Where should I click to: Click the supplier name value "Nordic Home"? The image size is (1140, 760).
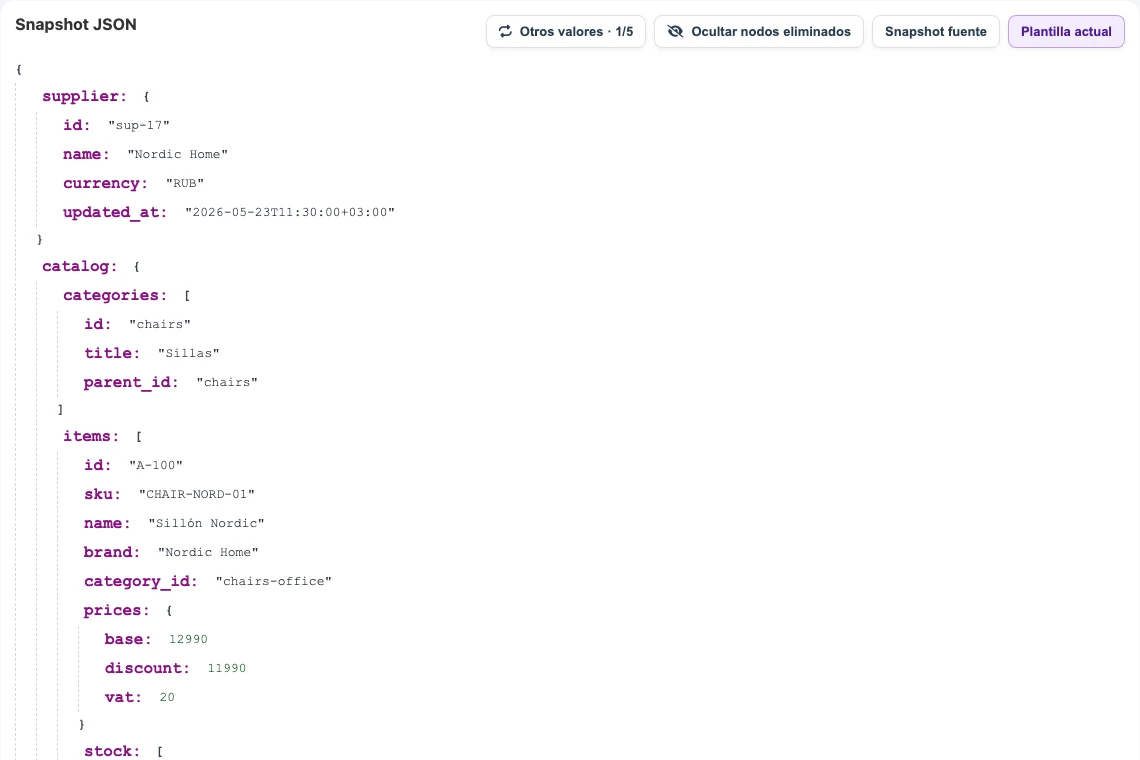pyautogui.click(x=177, y=154)
